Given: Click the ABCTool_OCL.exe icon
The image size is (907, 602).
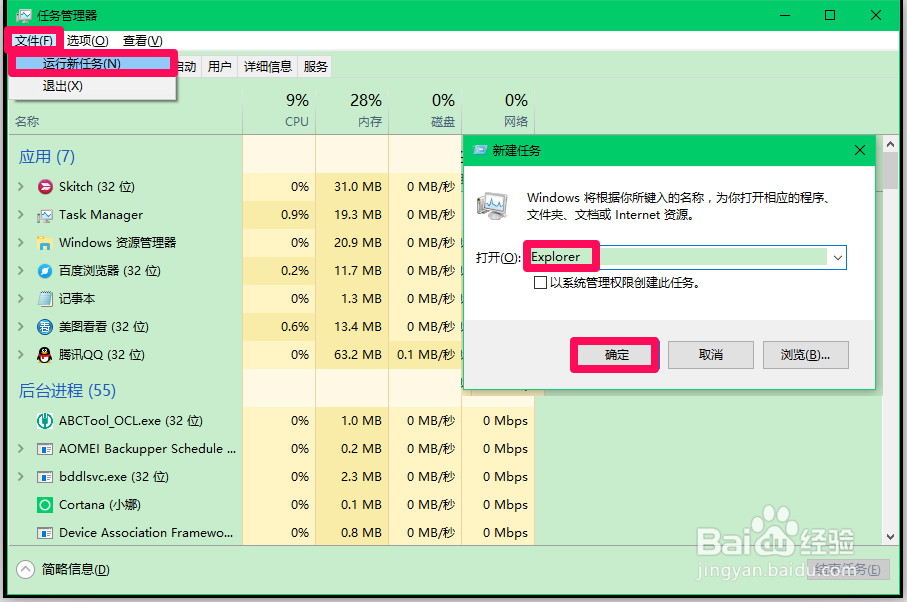Looking at the screenshot, I should [45, 420].
